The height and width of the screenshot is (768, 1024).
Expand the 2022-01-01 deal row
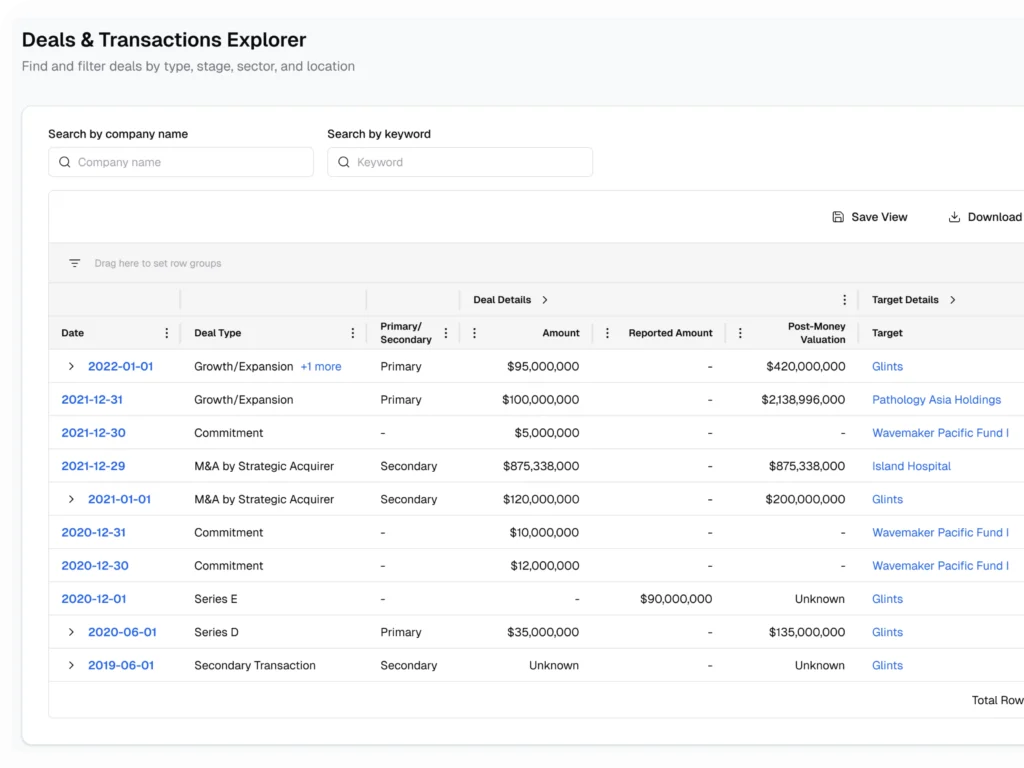(71, 366)
